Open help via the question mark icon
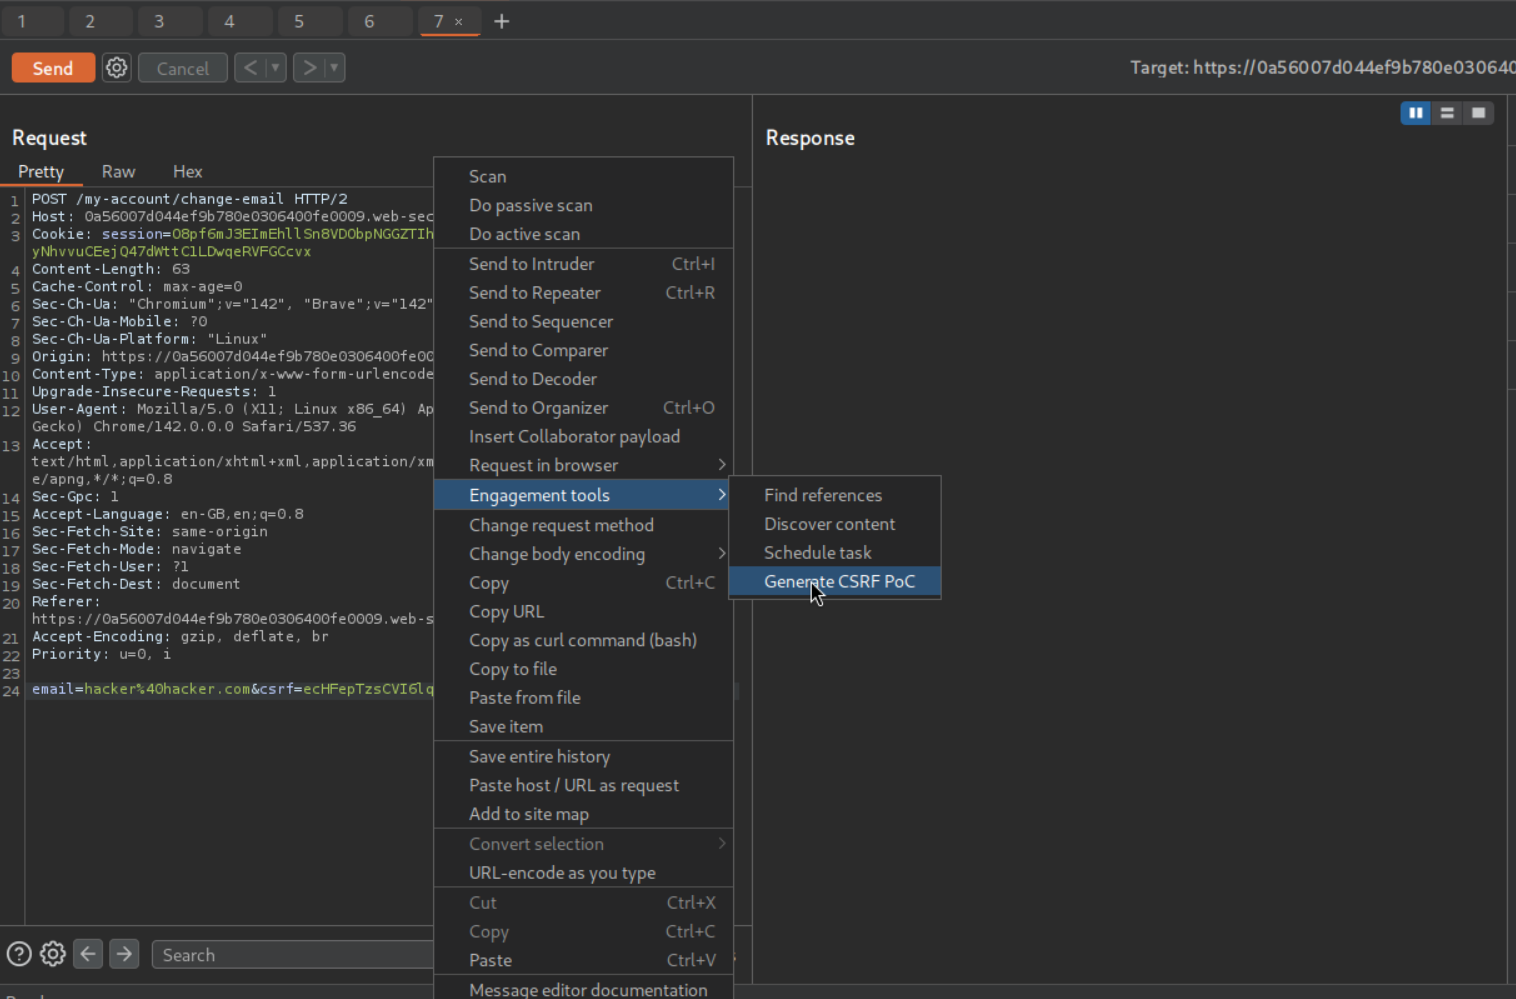Image resolution: width=1516 pixels, height=999 pixels. [x=19, y=955]
